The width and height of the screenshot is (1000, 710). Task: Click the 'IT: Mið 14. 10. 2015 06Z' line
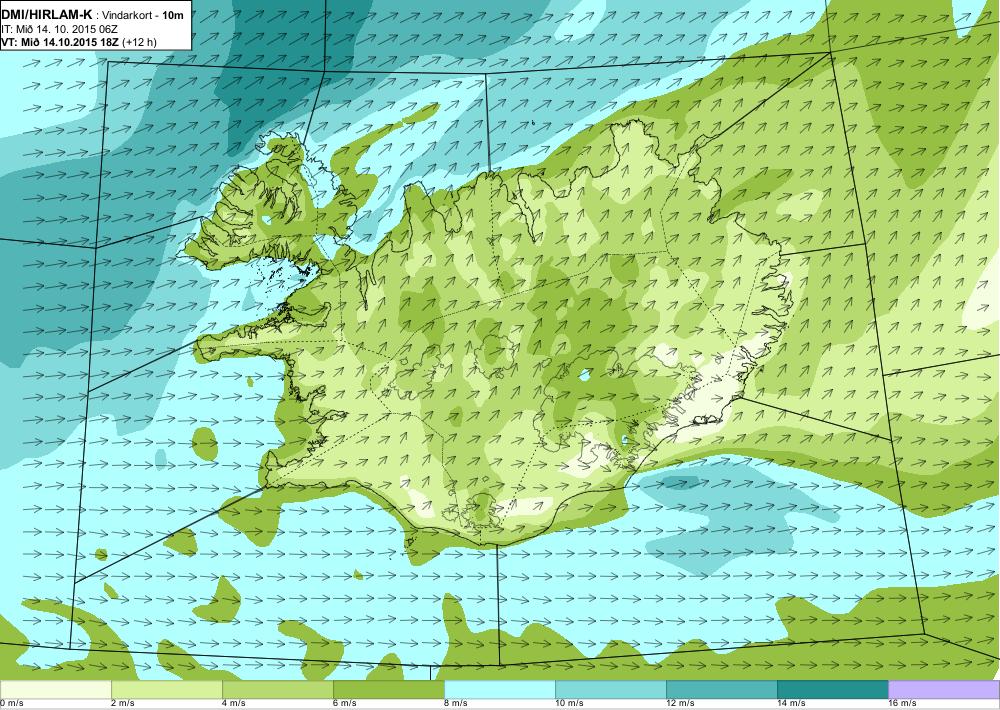[x=59, y=29]
